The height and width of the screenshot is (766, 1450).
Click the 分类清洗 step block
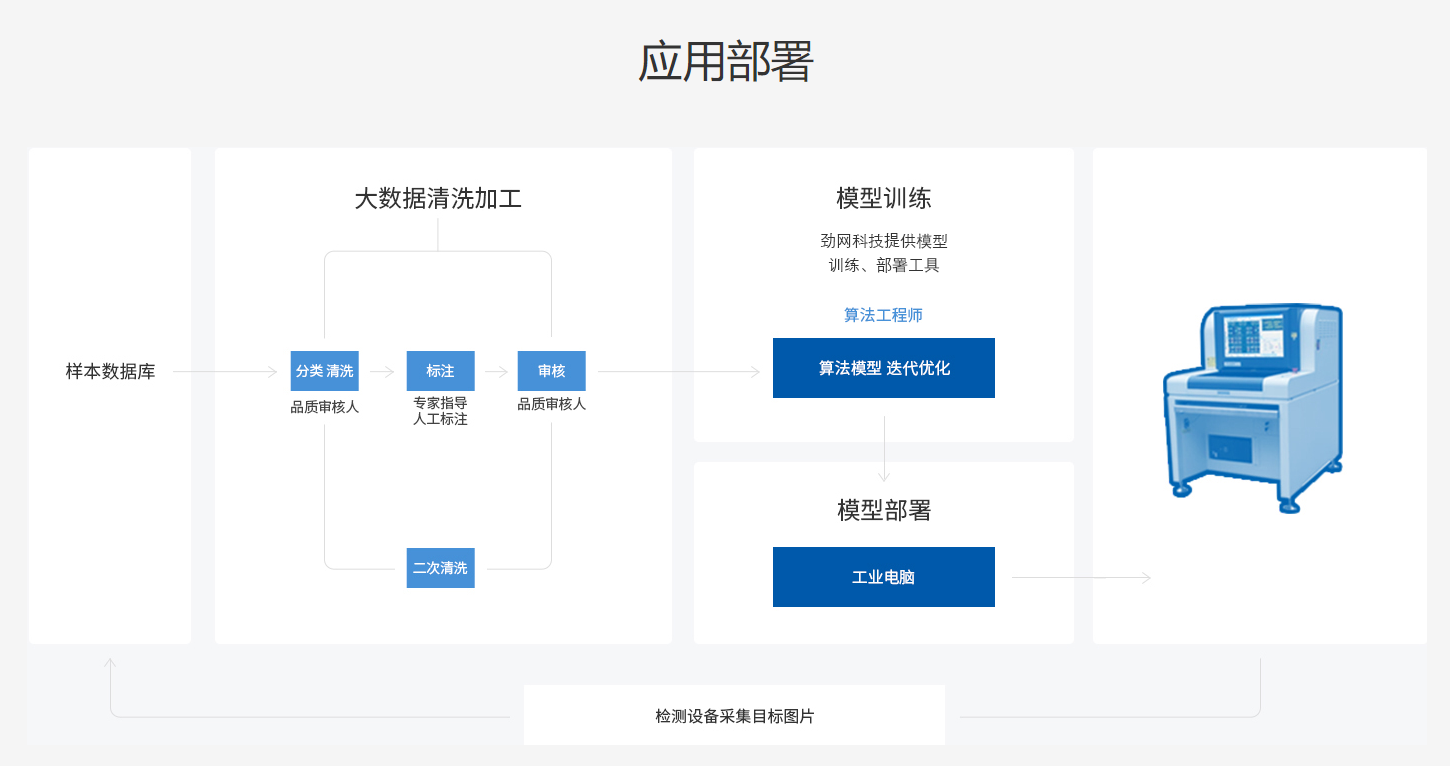(325, 371)
